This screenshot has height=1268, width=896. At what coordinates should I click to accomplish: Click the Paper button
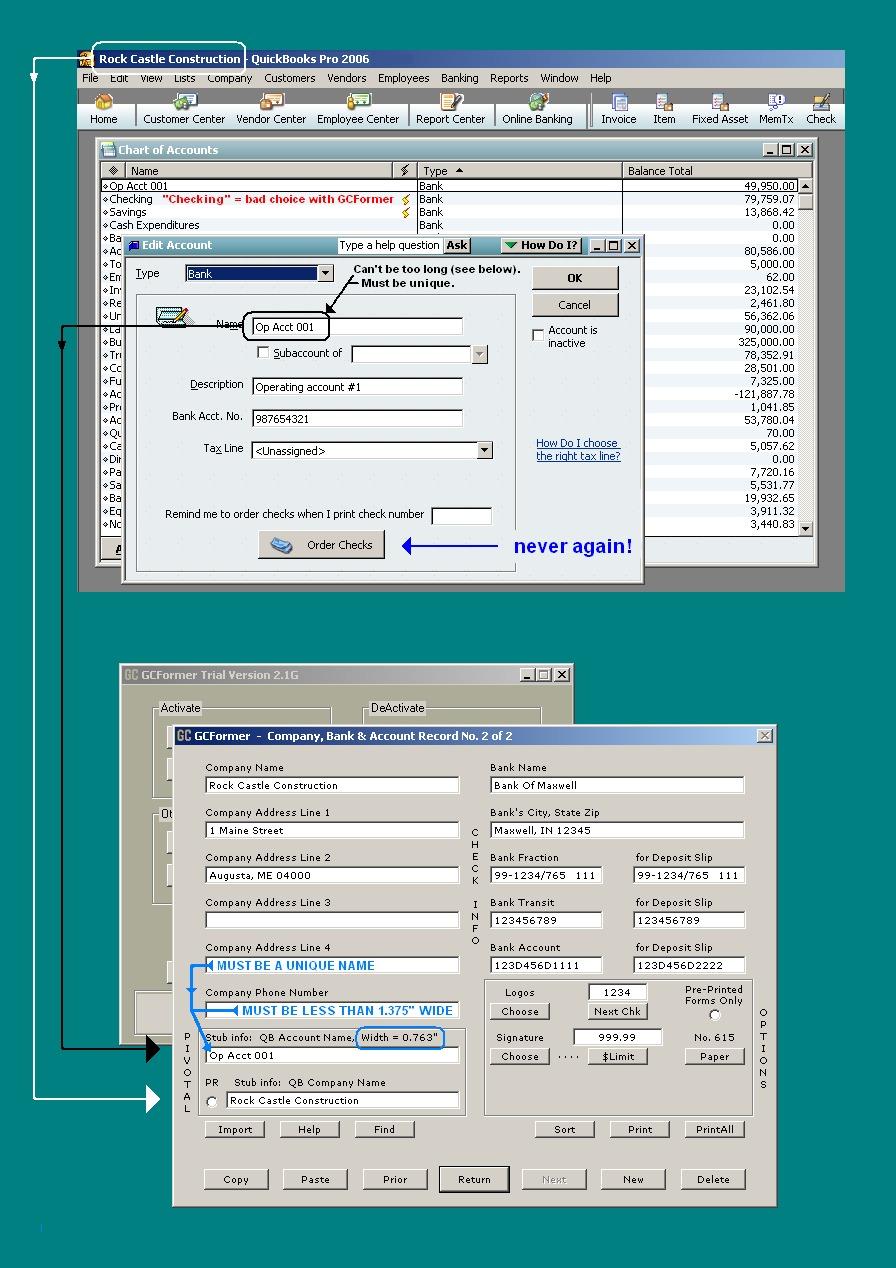(715, 1056)
